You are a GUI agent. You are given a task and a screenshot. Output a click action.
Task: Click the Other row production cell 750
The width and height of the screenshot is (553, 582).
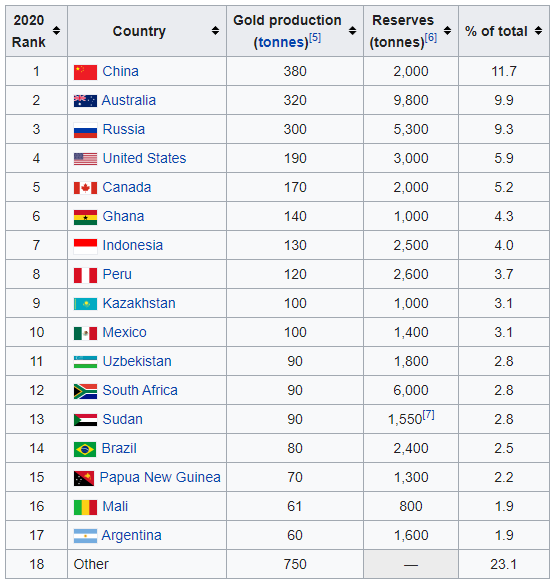pos(295,564)
